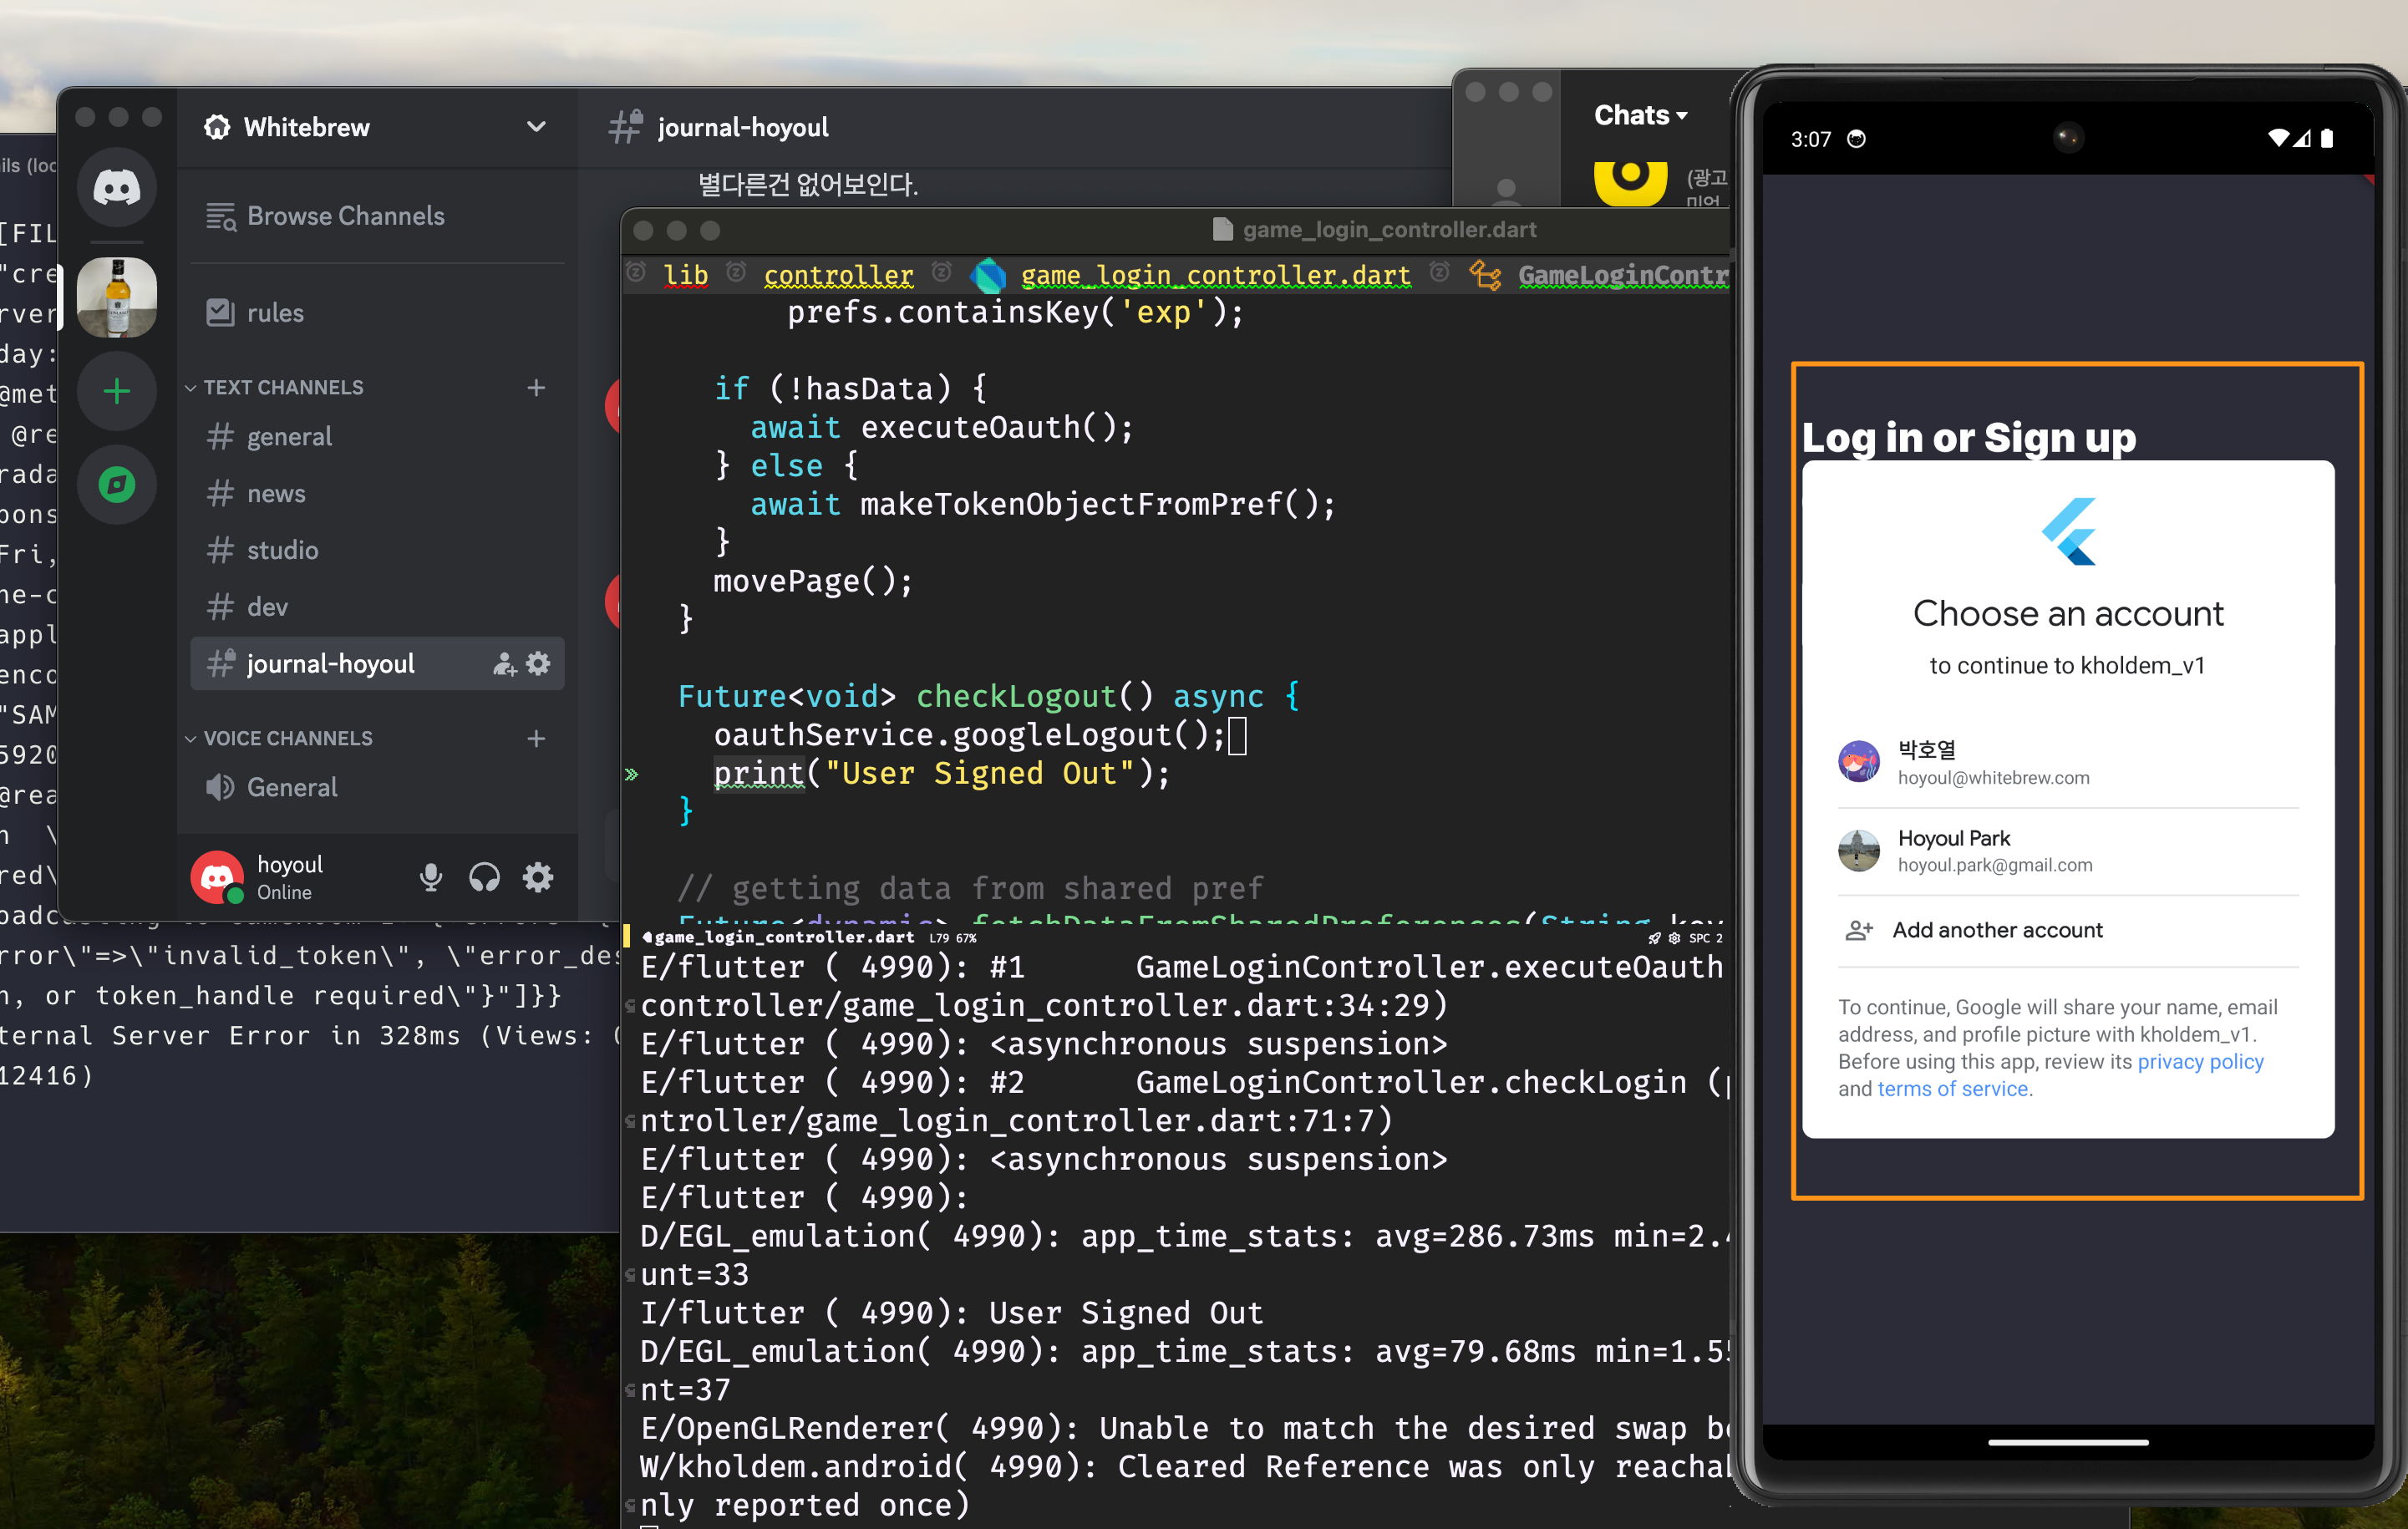
Task: Click the privacy policy link
Action: click(x=2200, y=1061)
